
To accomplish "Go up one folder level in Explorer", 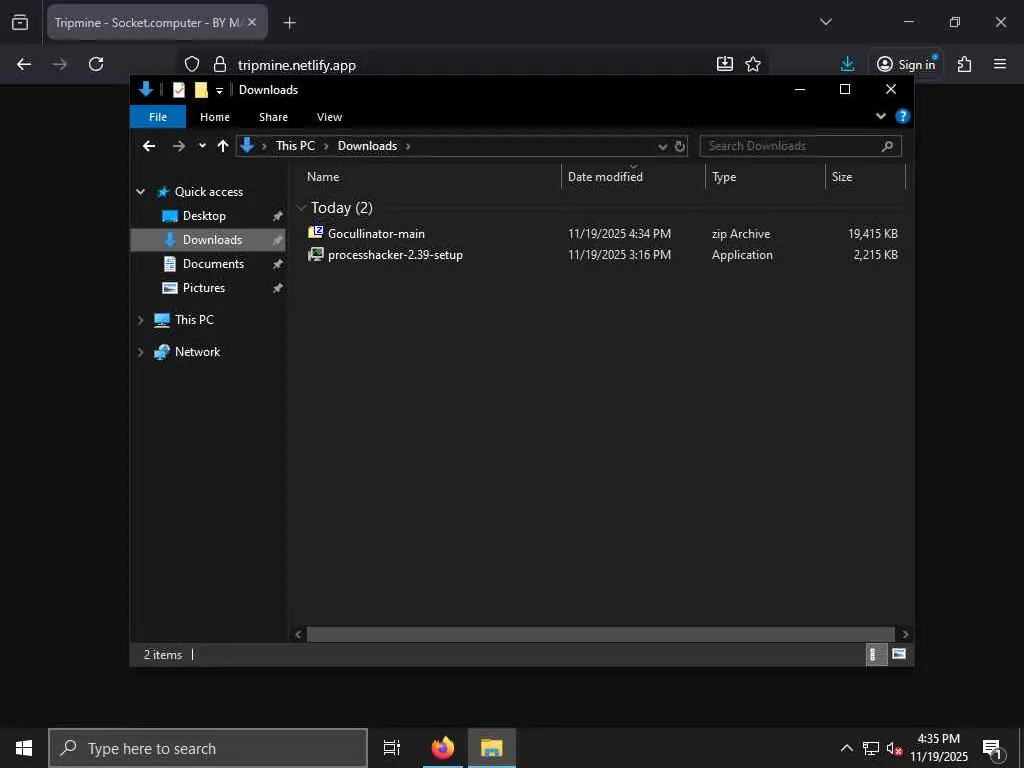I will 223,146.
